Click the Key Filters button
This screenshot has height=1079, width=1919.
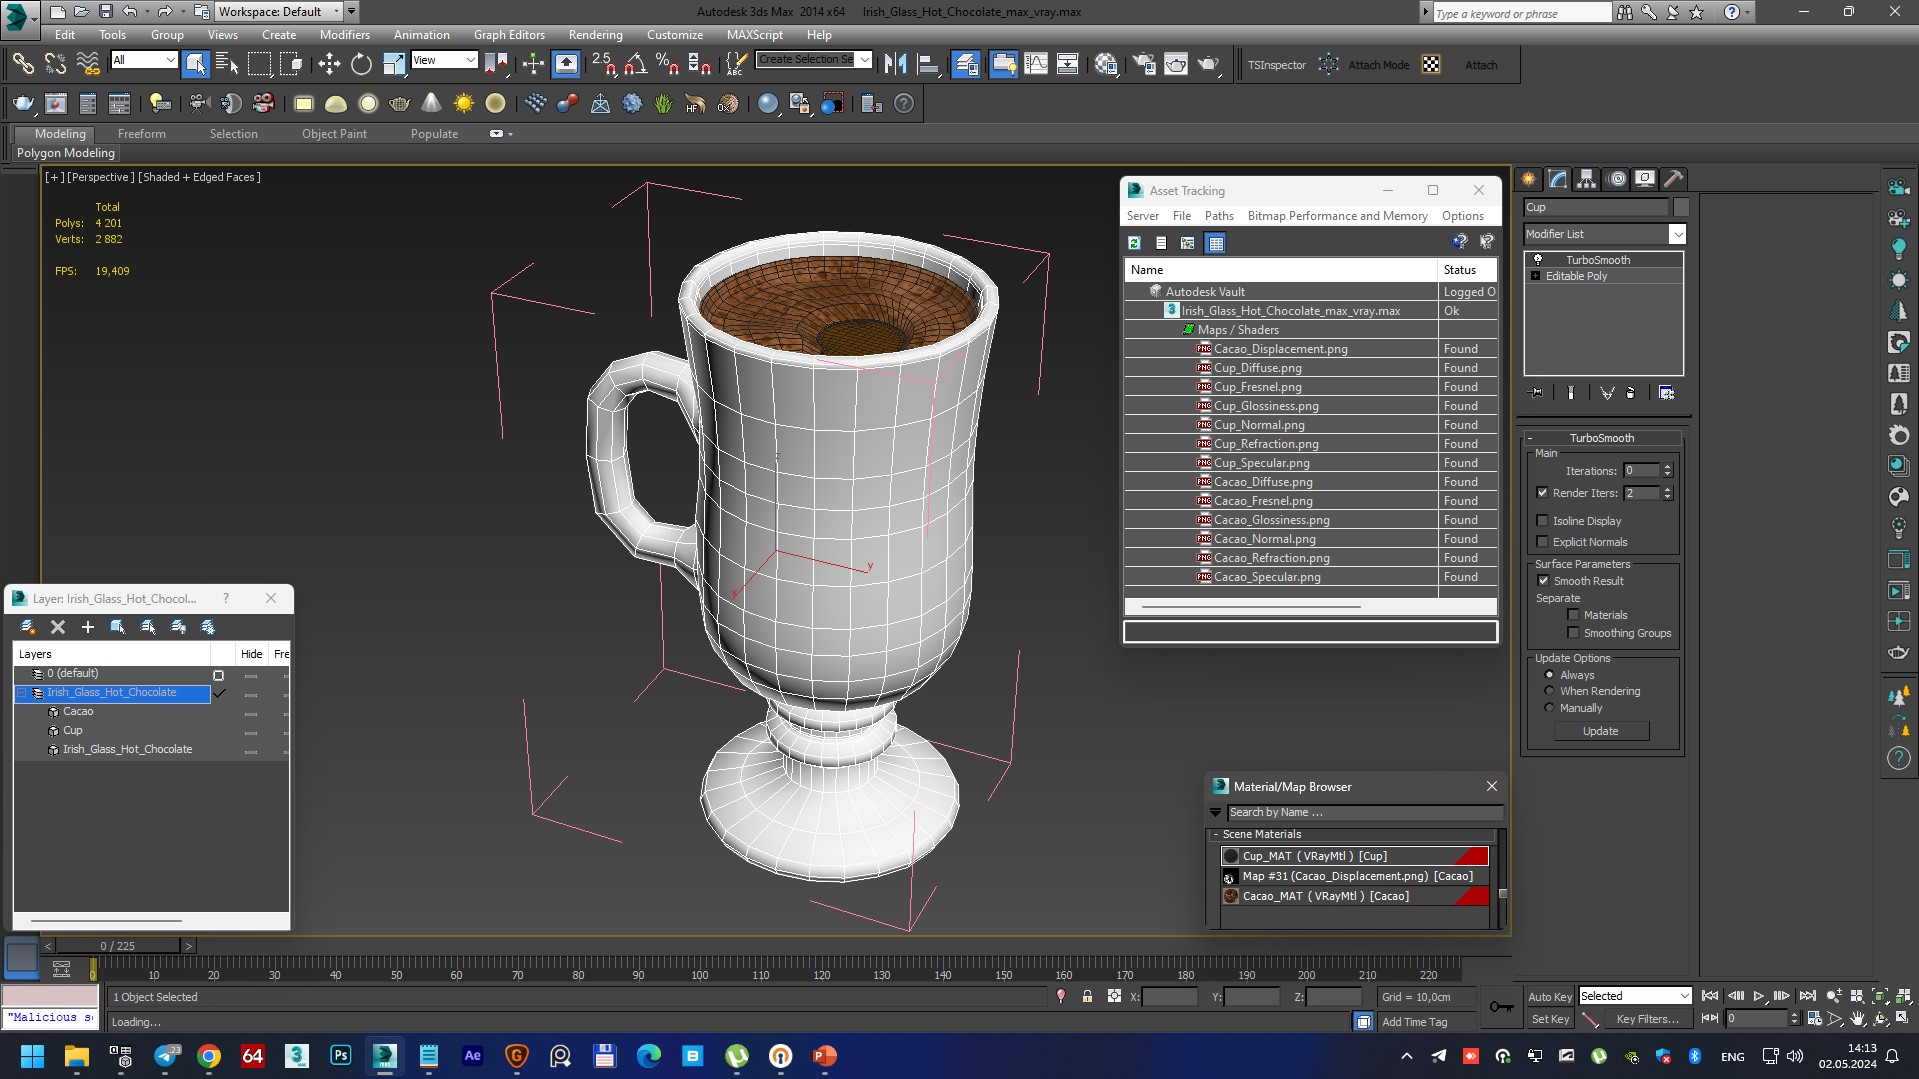coord(1646,1019)
